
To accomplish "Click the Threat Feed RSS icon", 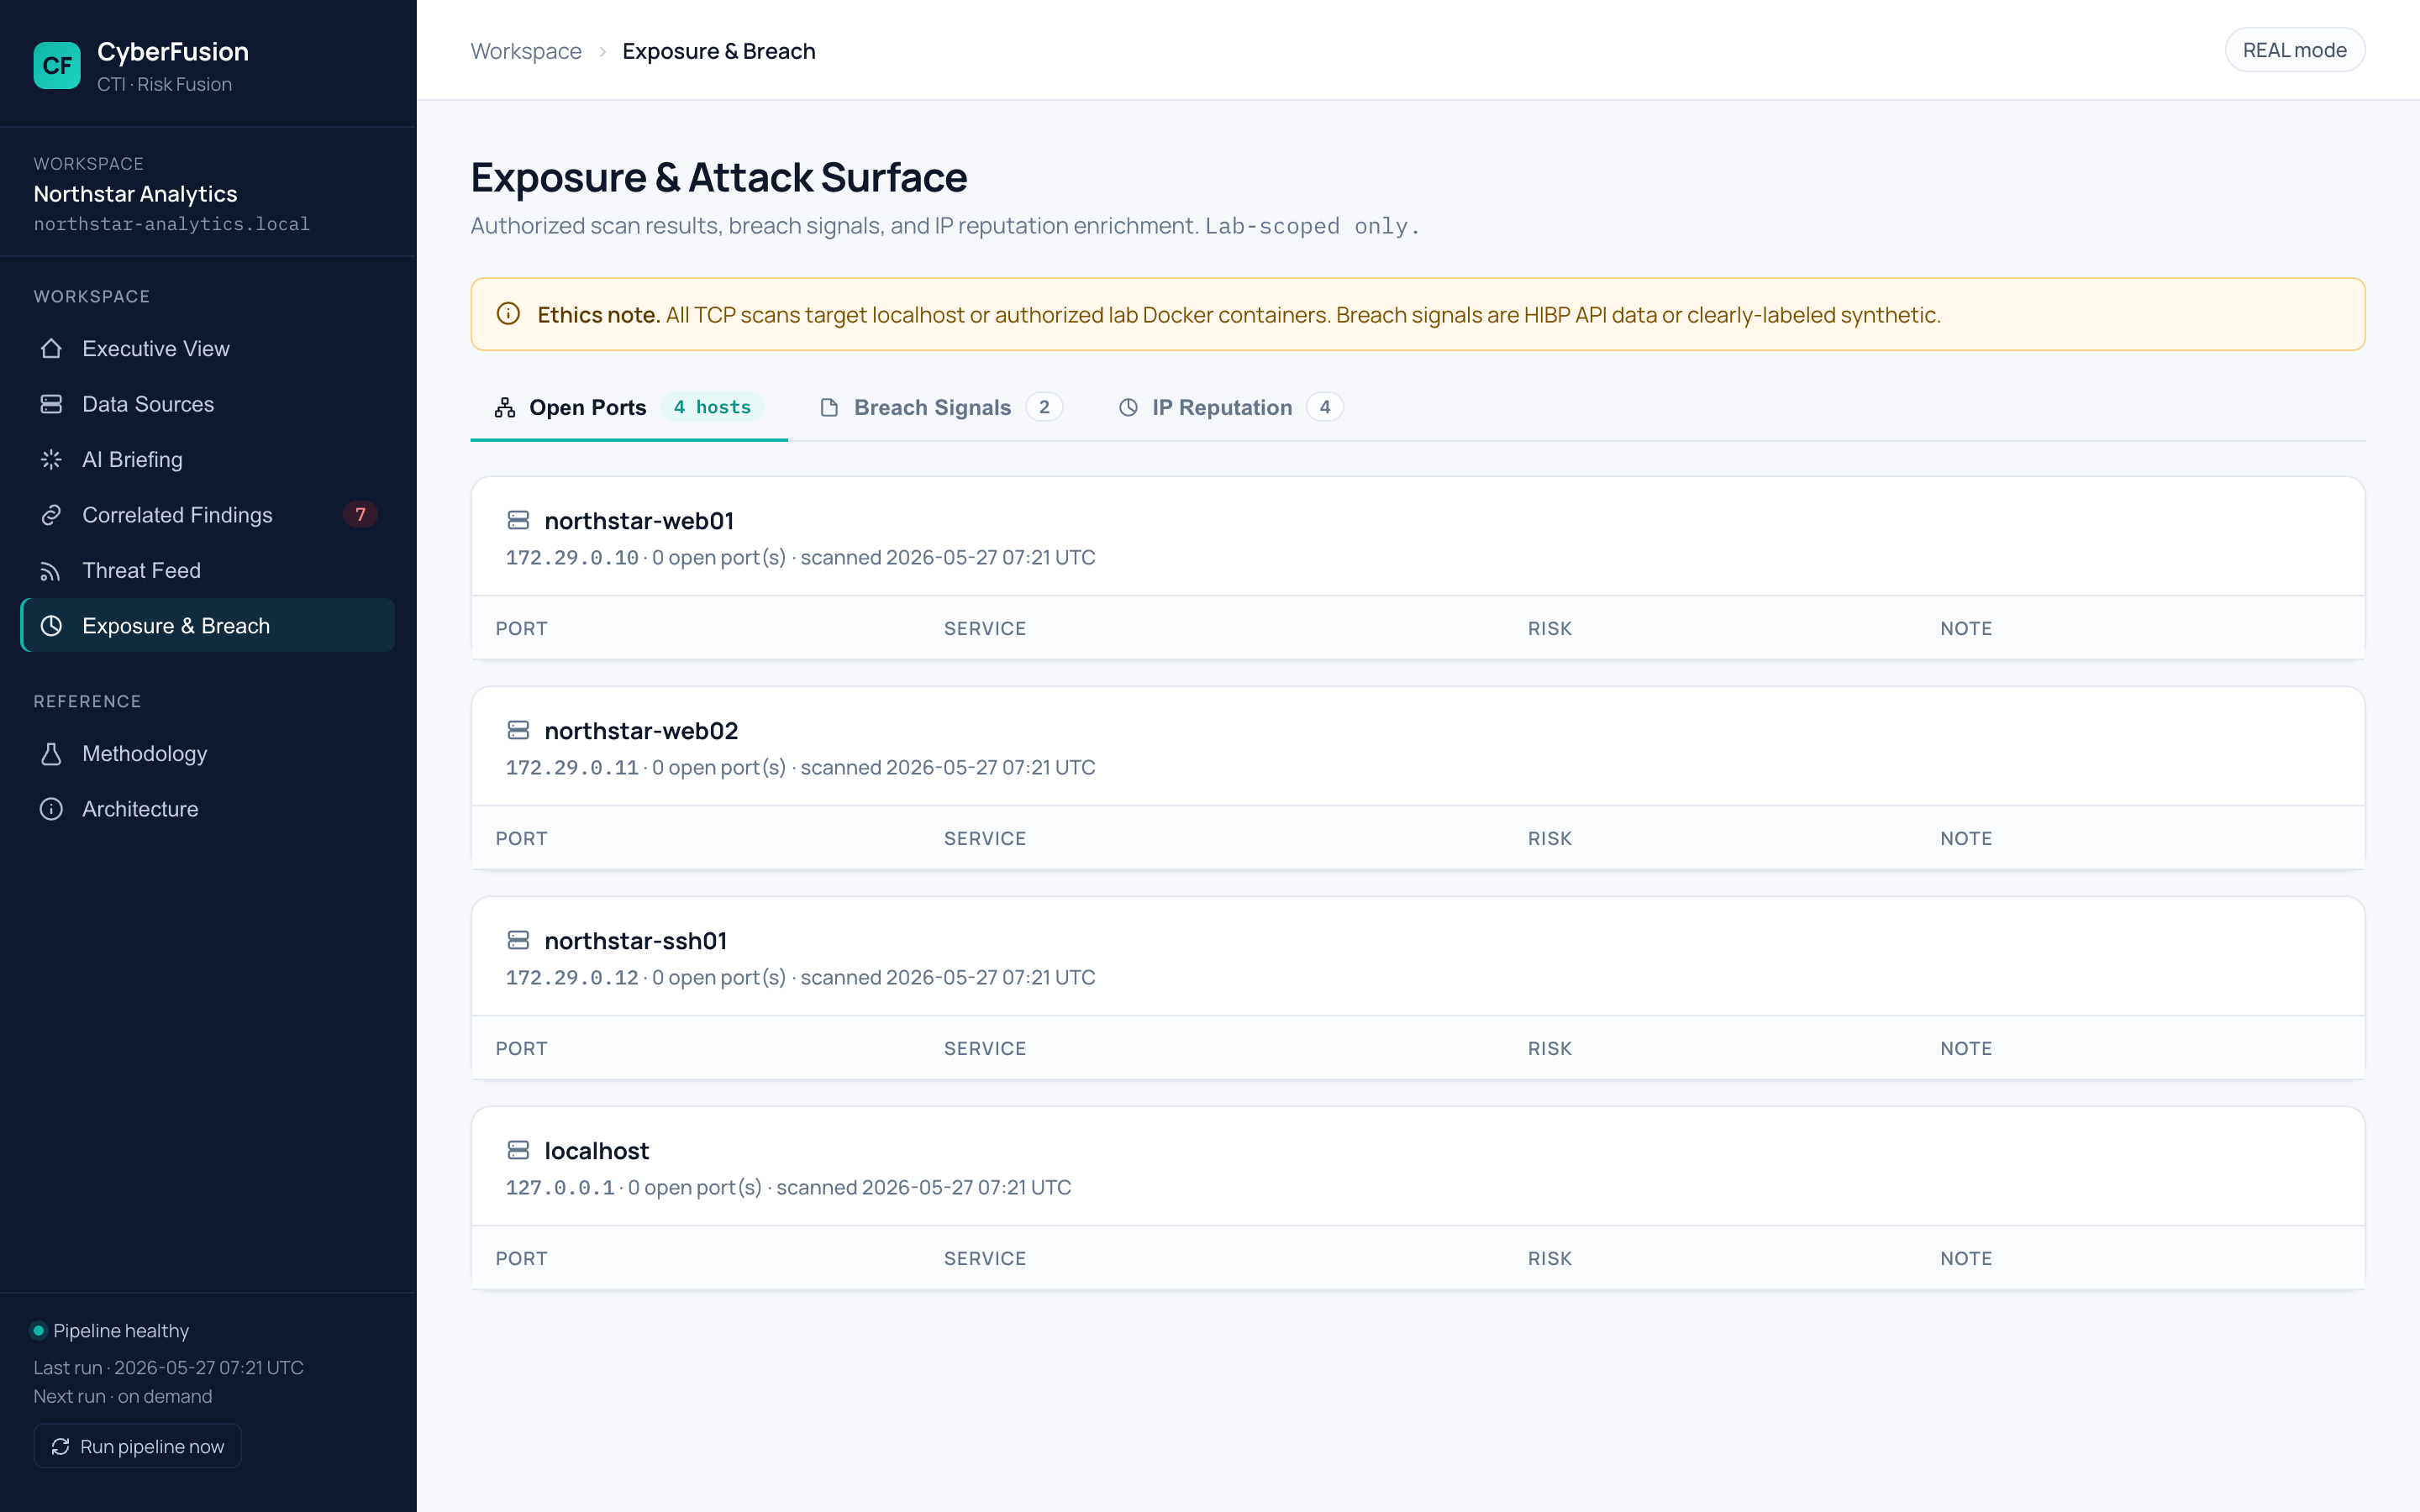I will coord(51,571).
